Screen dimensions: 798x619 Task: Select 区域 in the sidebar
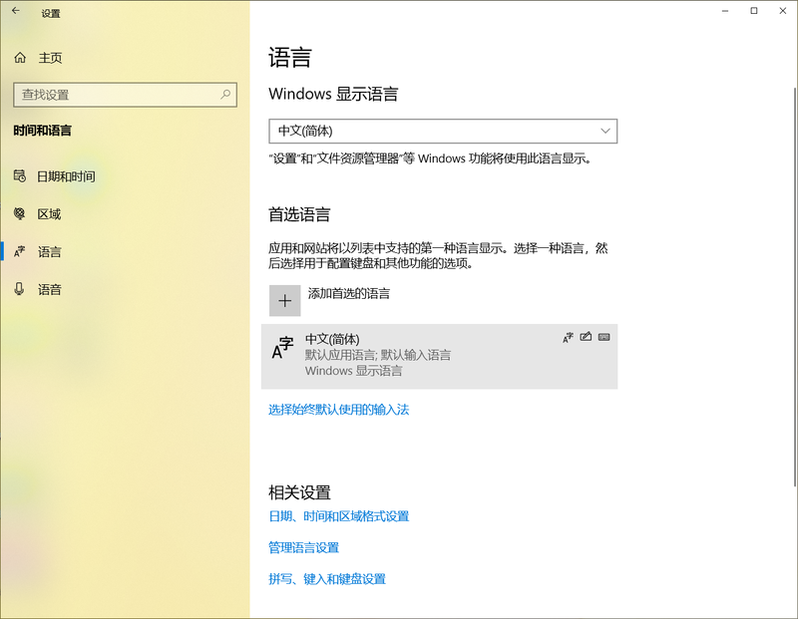point(49,214)
